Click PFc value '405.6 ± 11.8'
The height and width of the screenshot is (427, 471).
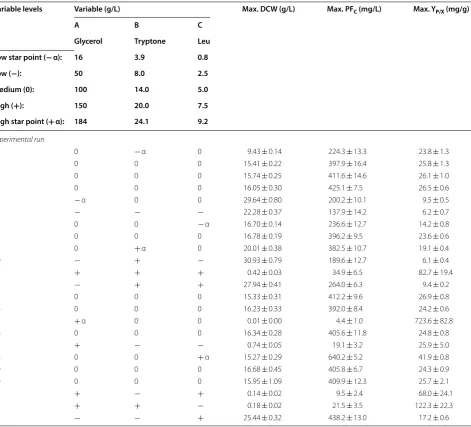347,333
